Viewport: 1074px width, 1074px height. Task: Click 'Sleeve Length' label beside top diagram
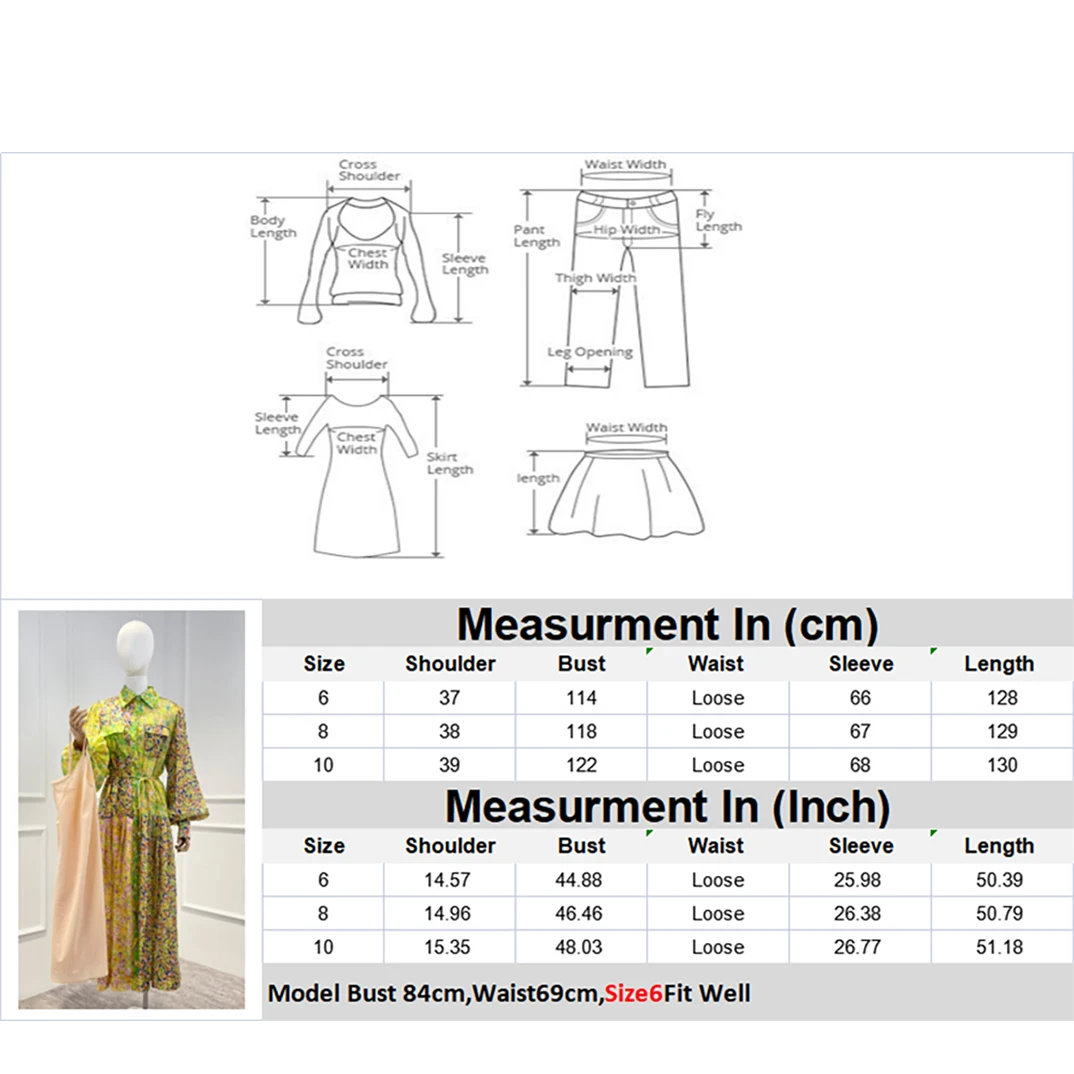click(x=465, y=264)
